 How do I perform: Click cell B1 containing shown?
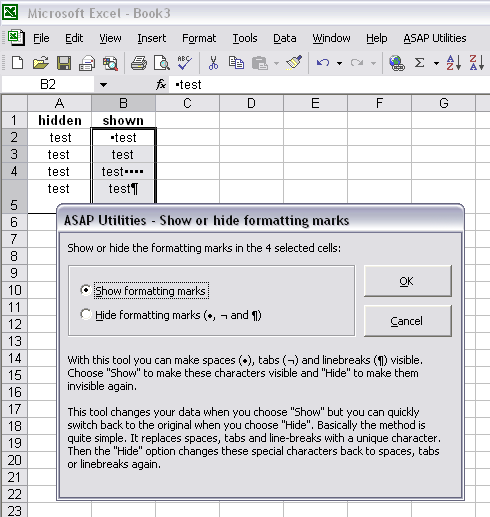click(x=123, y=120)
